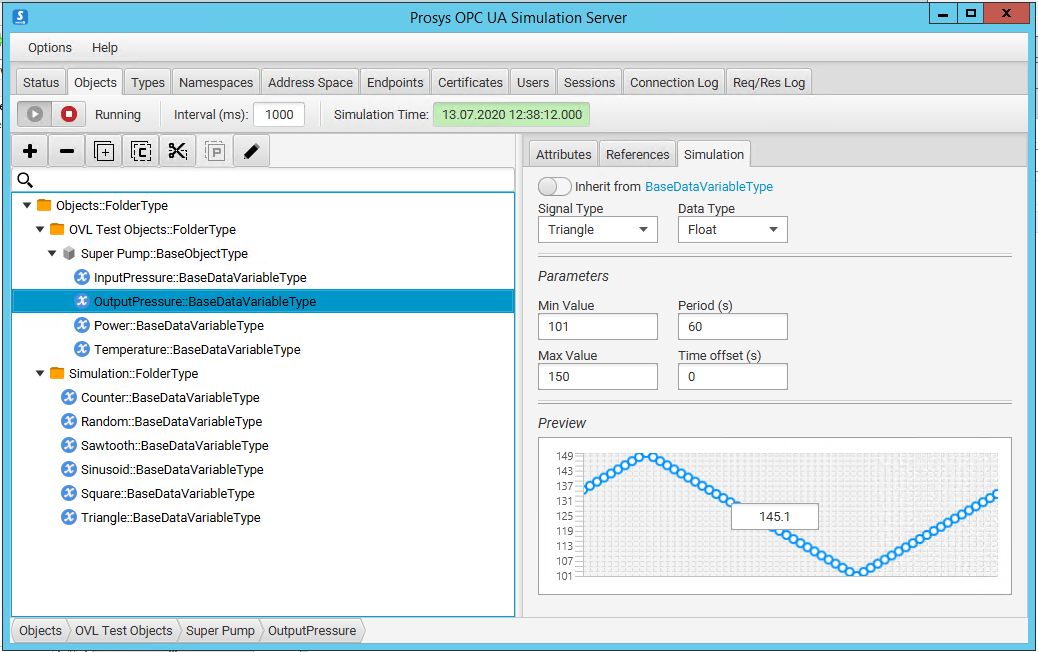
Task: Click the variable icon beside InputPressure
Action: click(82, 277)
